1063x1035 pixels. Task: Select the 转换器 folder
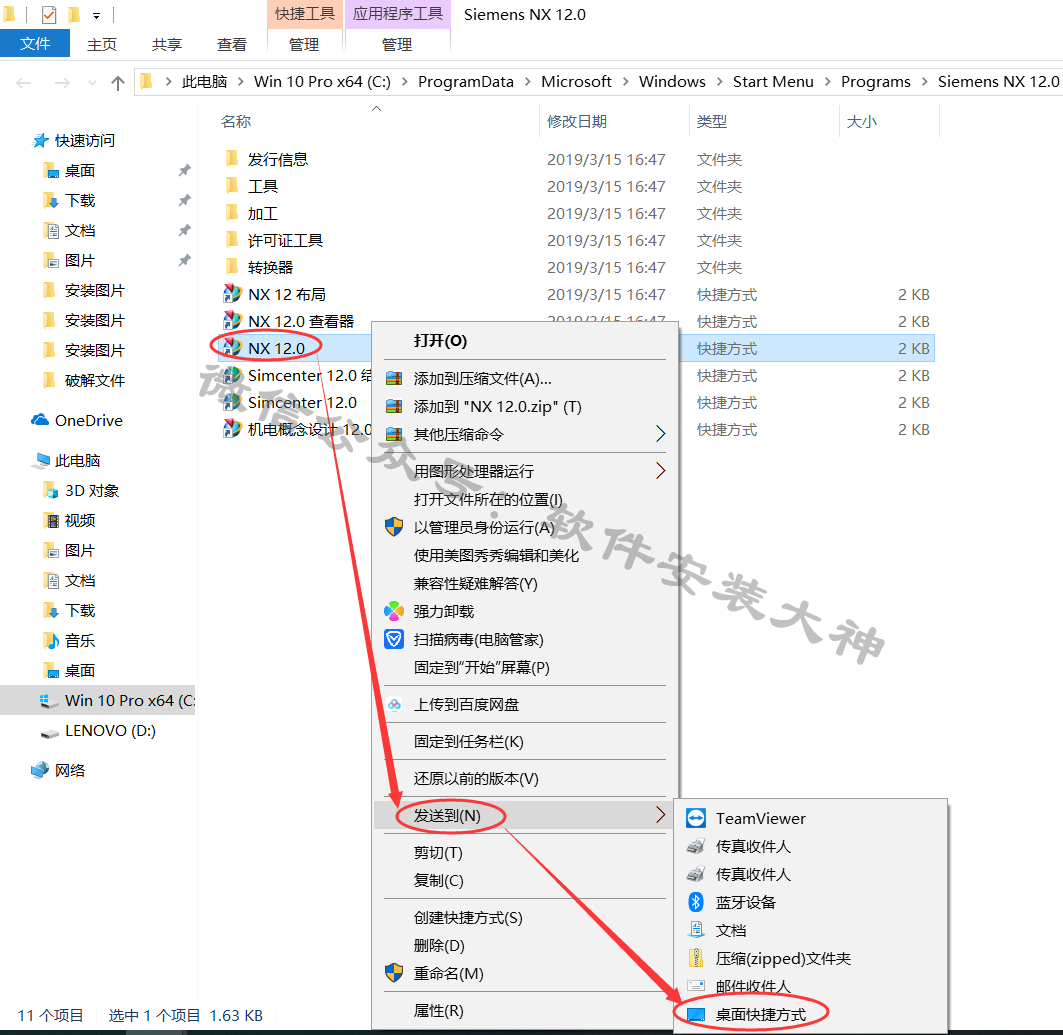click(270, 267)
